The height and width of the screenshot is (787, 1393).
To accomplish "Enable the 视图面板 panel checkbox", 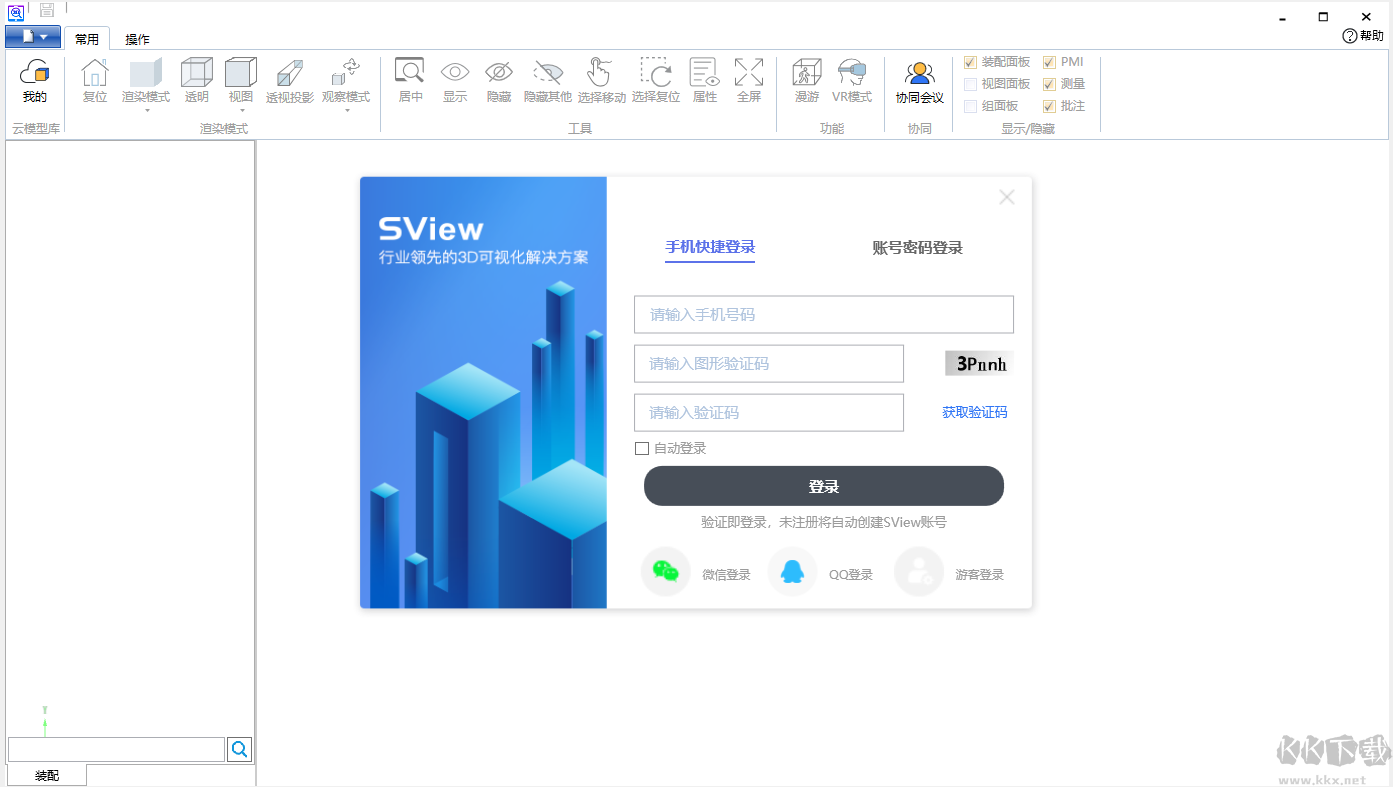I will (970, 83).
